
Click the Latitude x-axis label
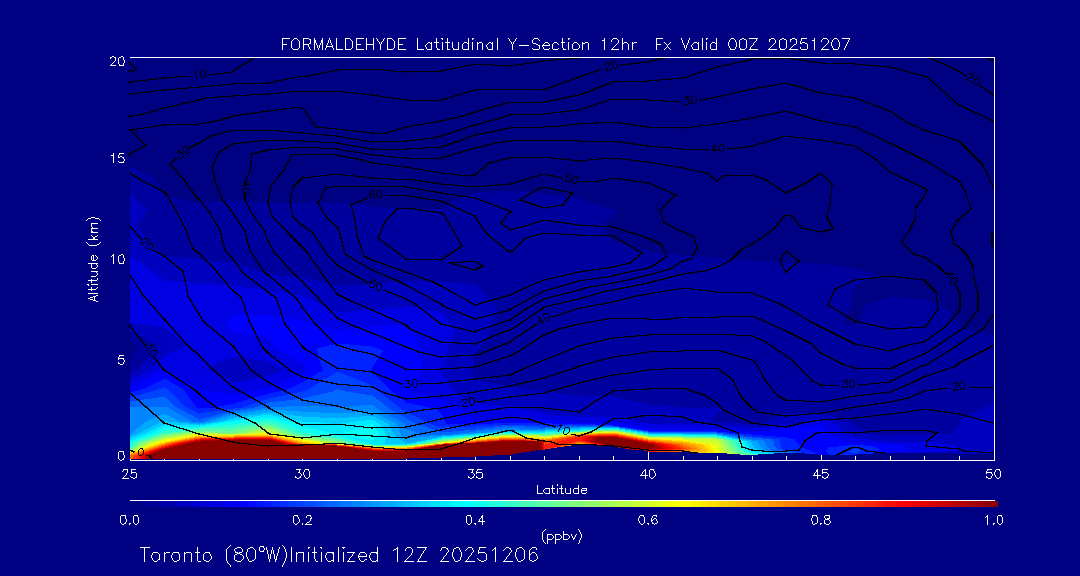[x=561, y=490]
